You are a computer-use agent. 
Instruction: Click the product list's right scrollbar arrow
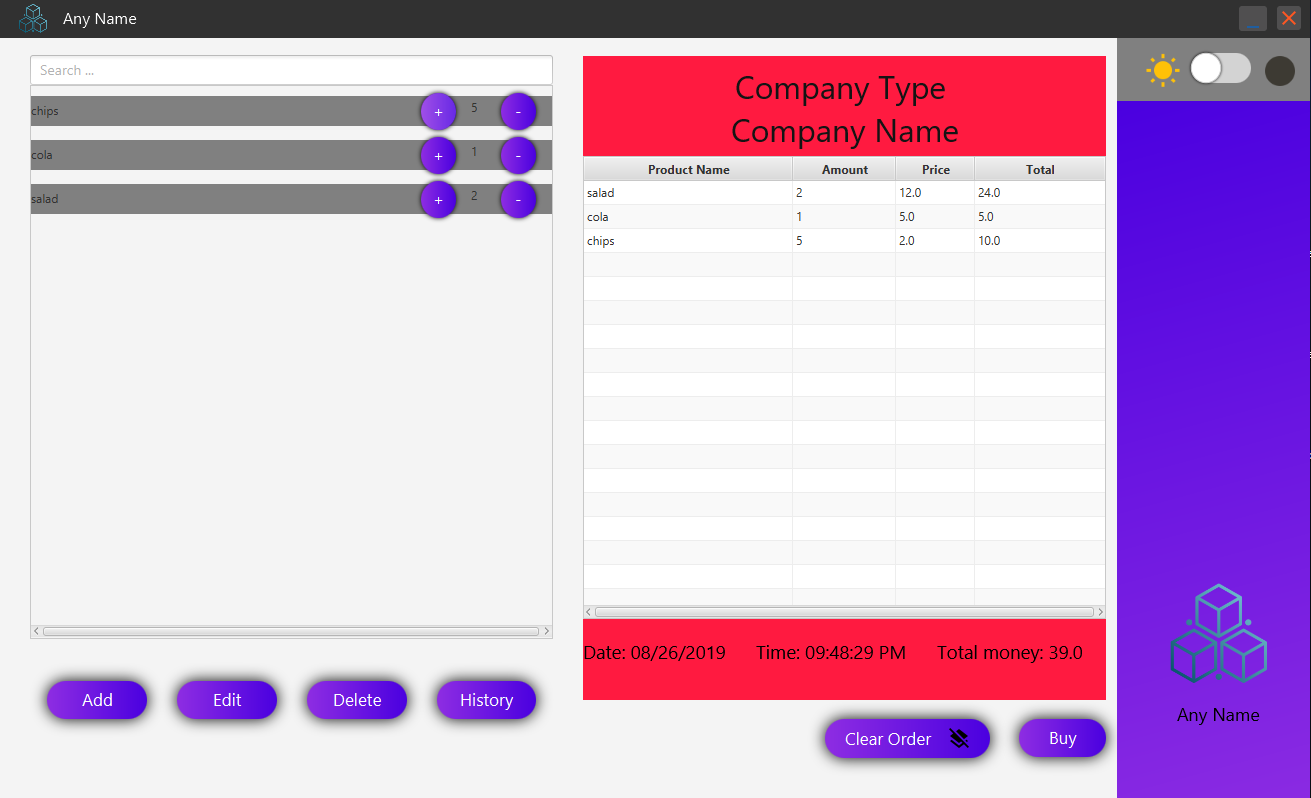click(x=546, y=631)
